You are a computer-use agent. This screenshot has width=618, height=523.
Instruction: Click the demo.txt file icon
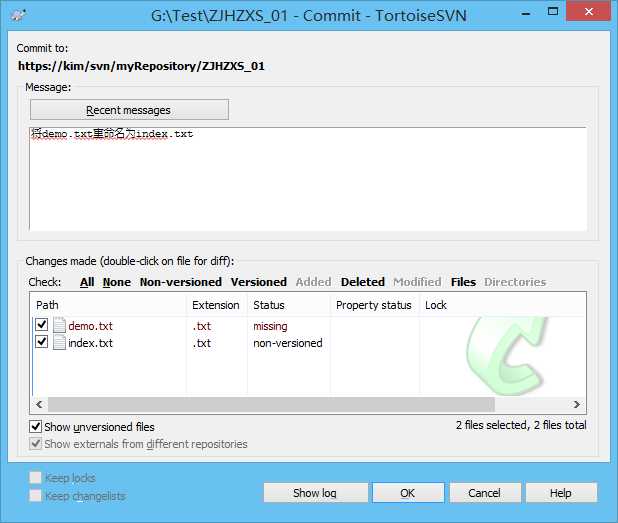59,325
